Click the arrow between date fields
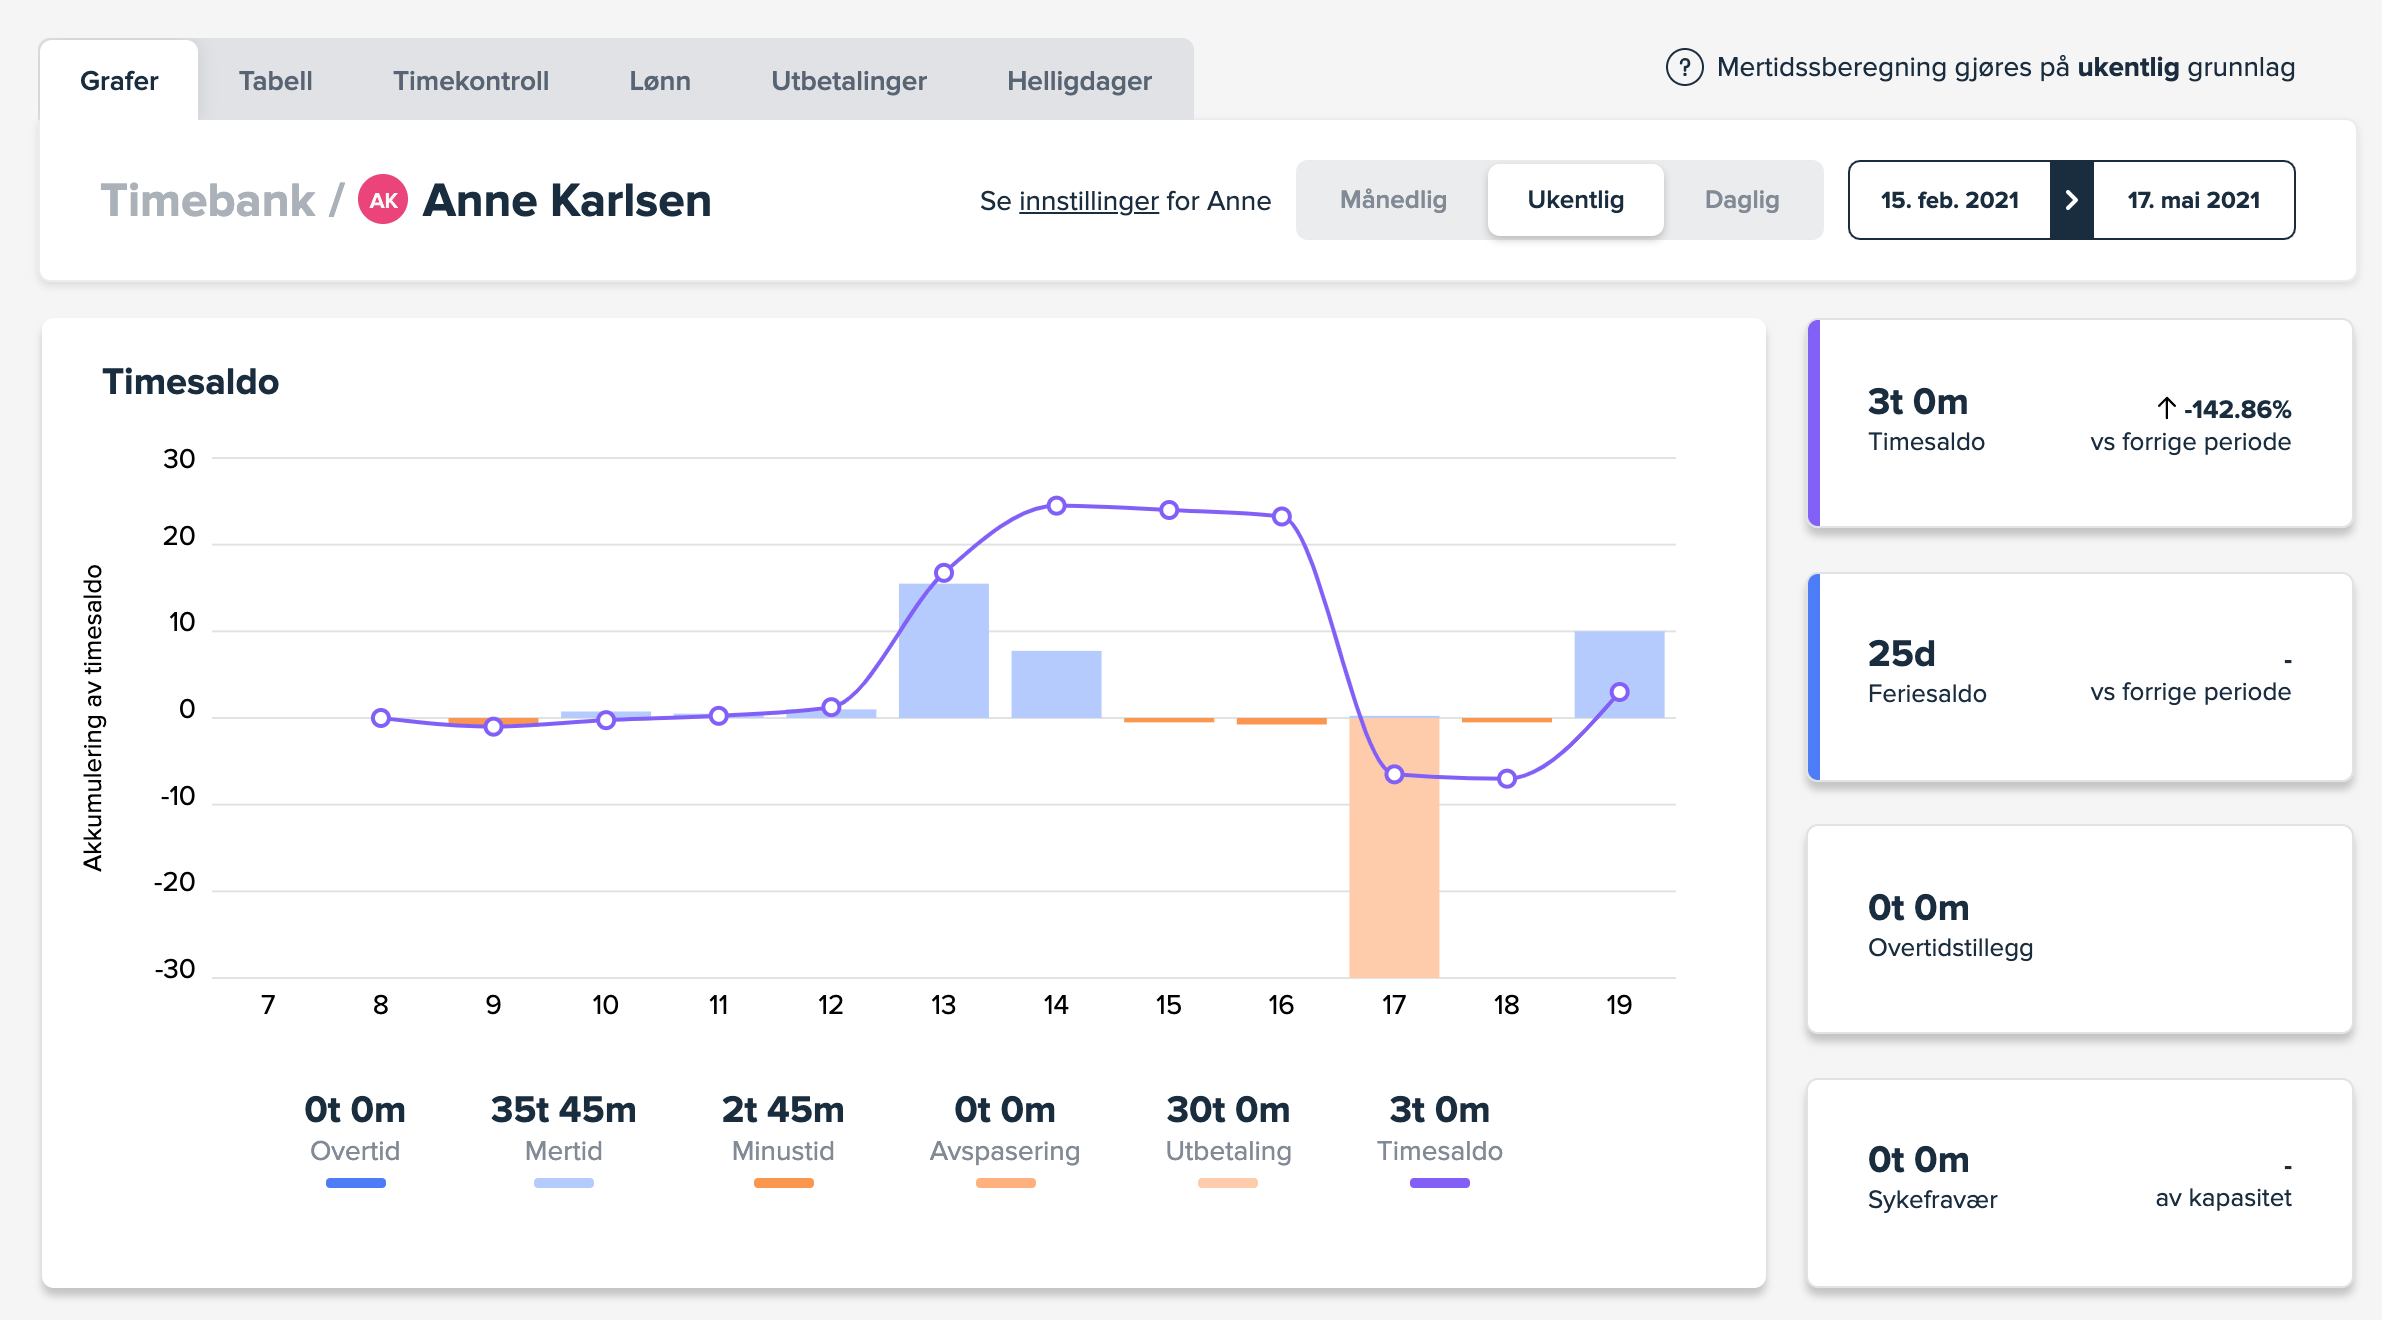 (2071, 200)
